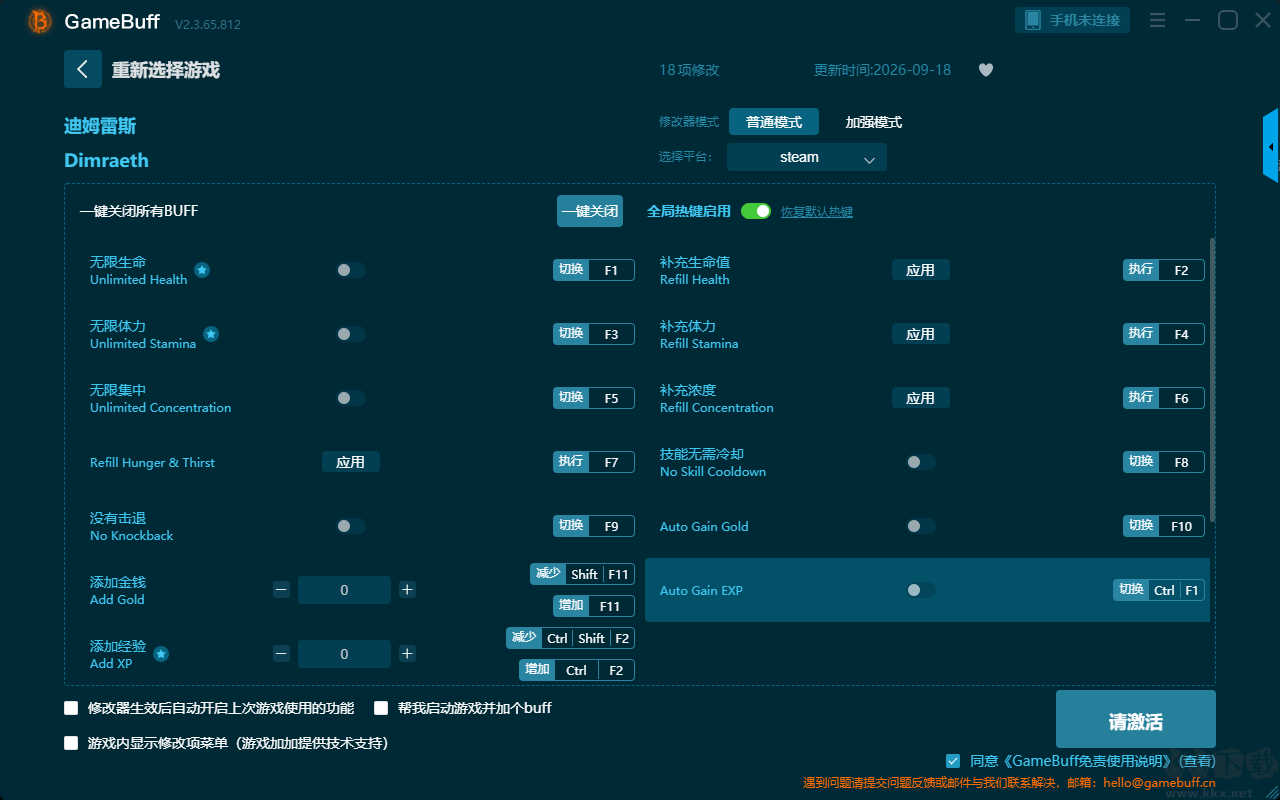Apply Refill Health with 应用 button
Viewport: 1280px width, 800px height.
(x=921, y=270)
